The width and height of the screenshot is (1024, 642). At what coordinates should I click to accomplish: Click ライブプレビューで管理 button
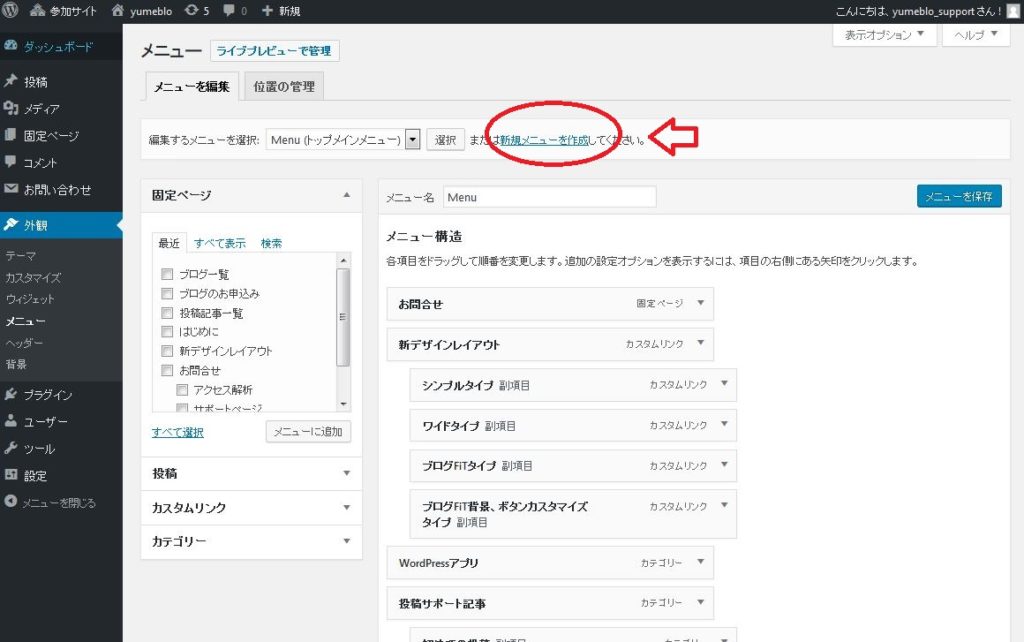274,51
